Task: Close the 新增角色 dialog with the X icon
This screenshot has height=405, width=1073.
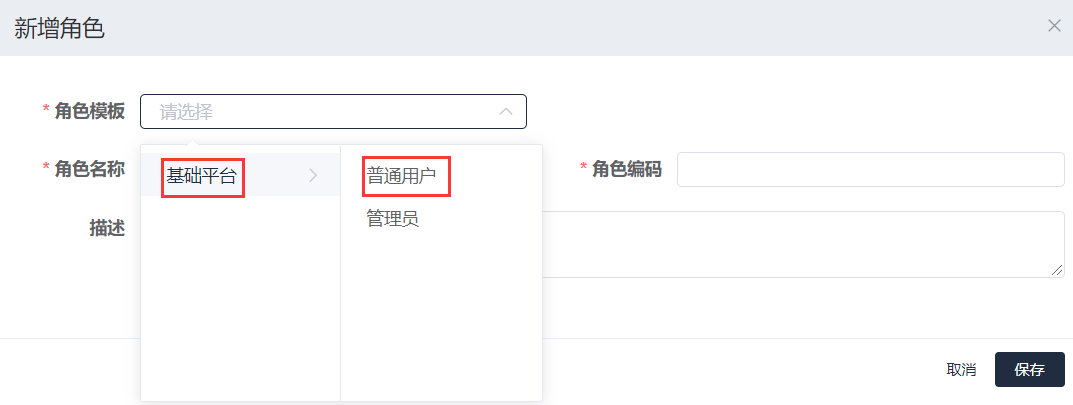Action: pyautogui.click(x=1054, y=26)
